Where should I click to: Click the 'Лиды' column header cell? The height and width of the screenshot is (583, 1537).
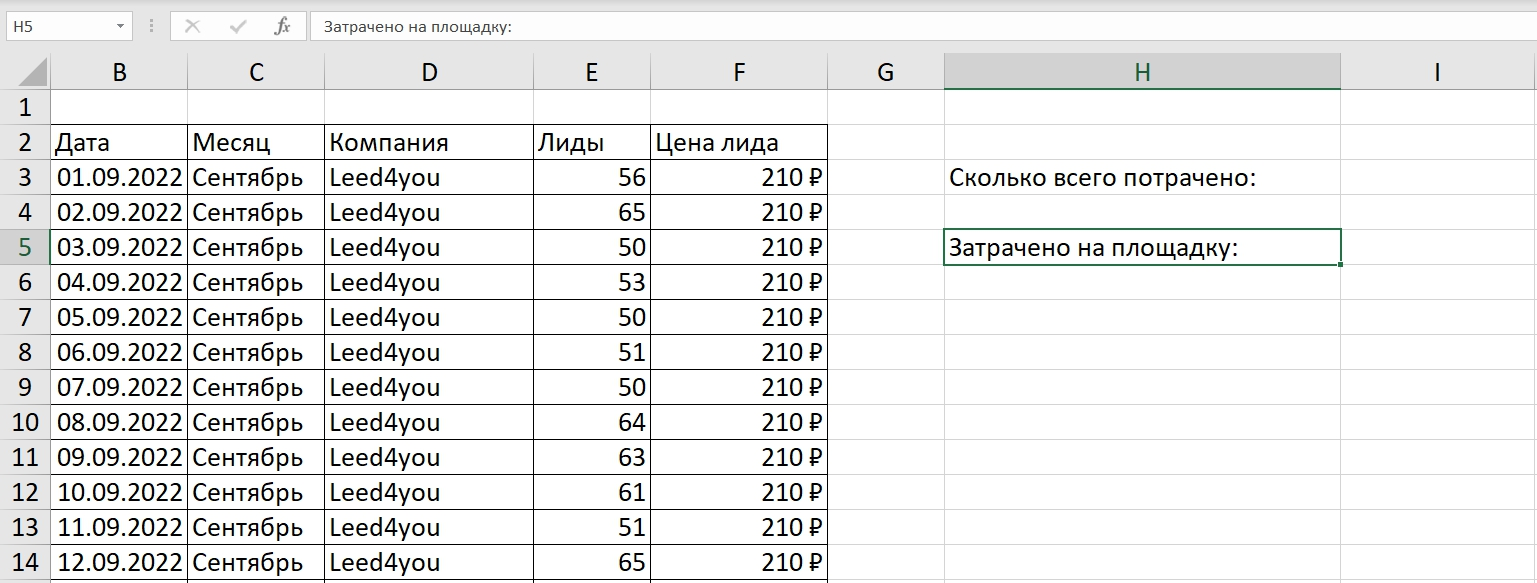(592, 141)
